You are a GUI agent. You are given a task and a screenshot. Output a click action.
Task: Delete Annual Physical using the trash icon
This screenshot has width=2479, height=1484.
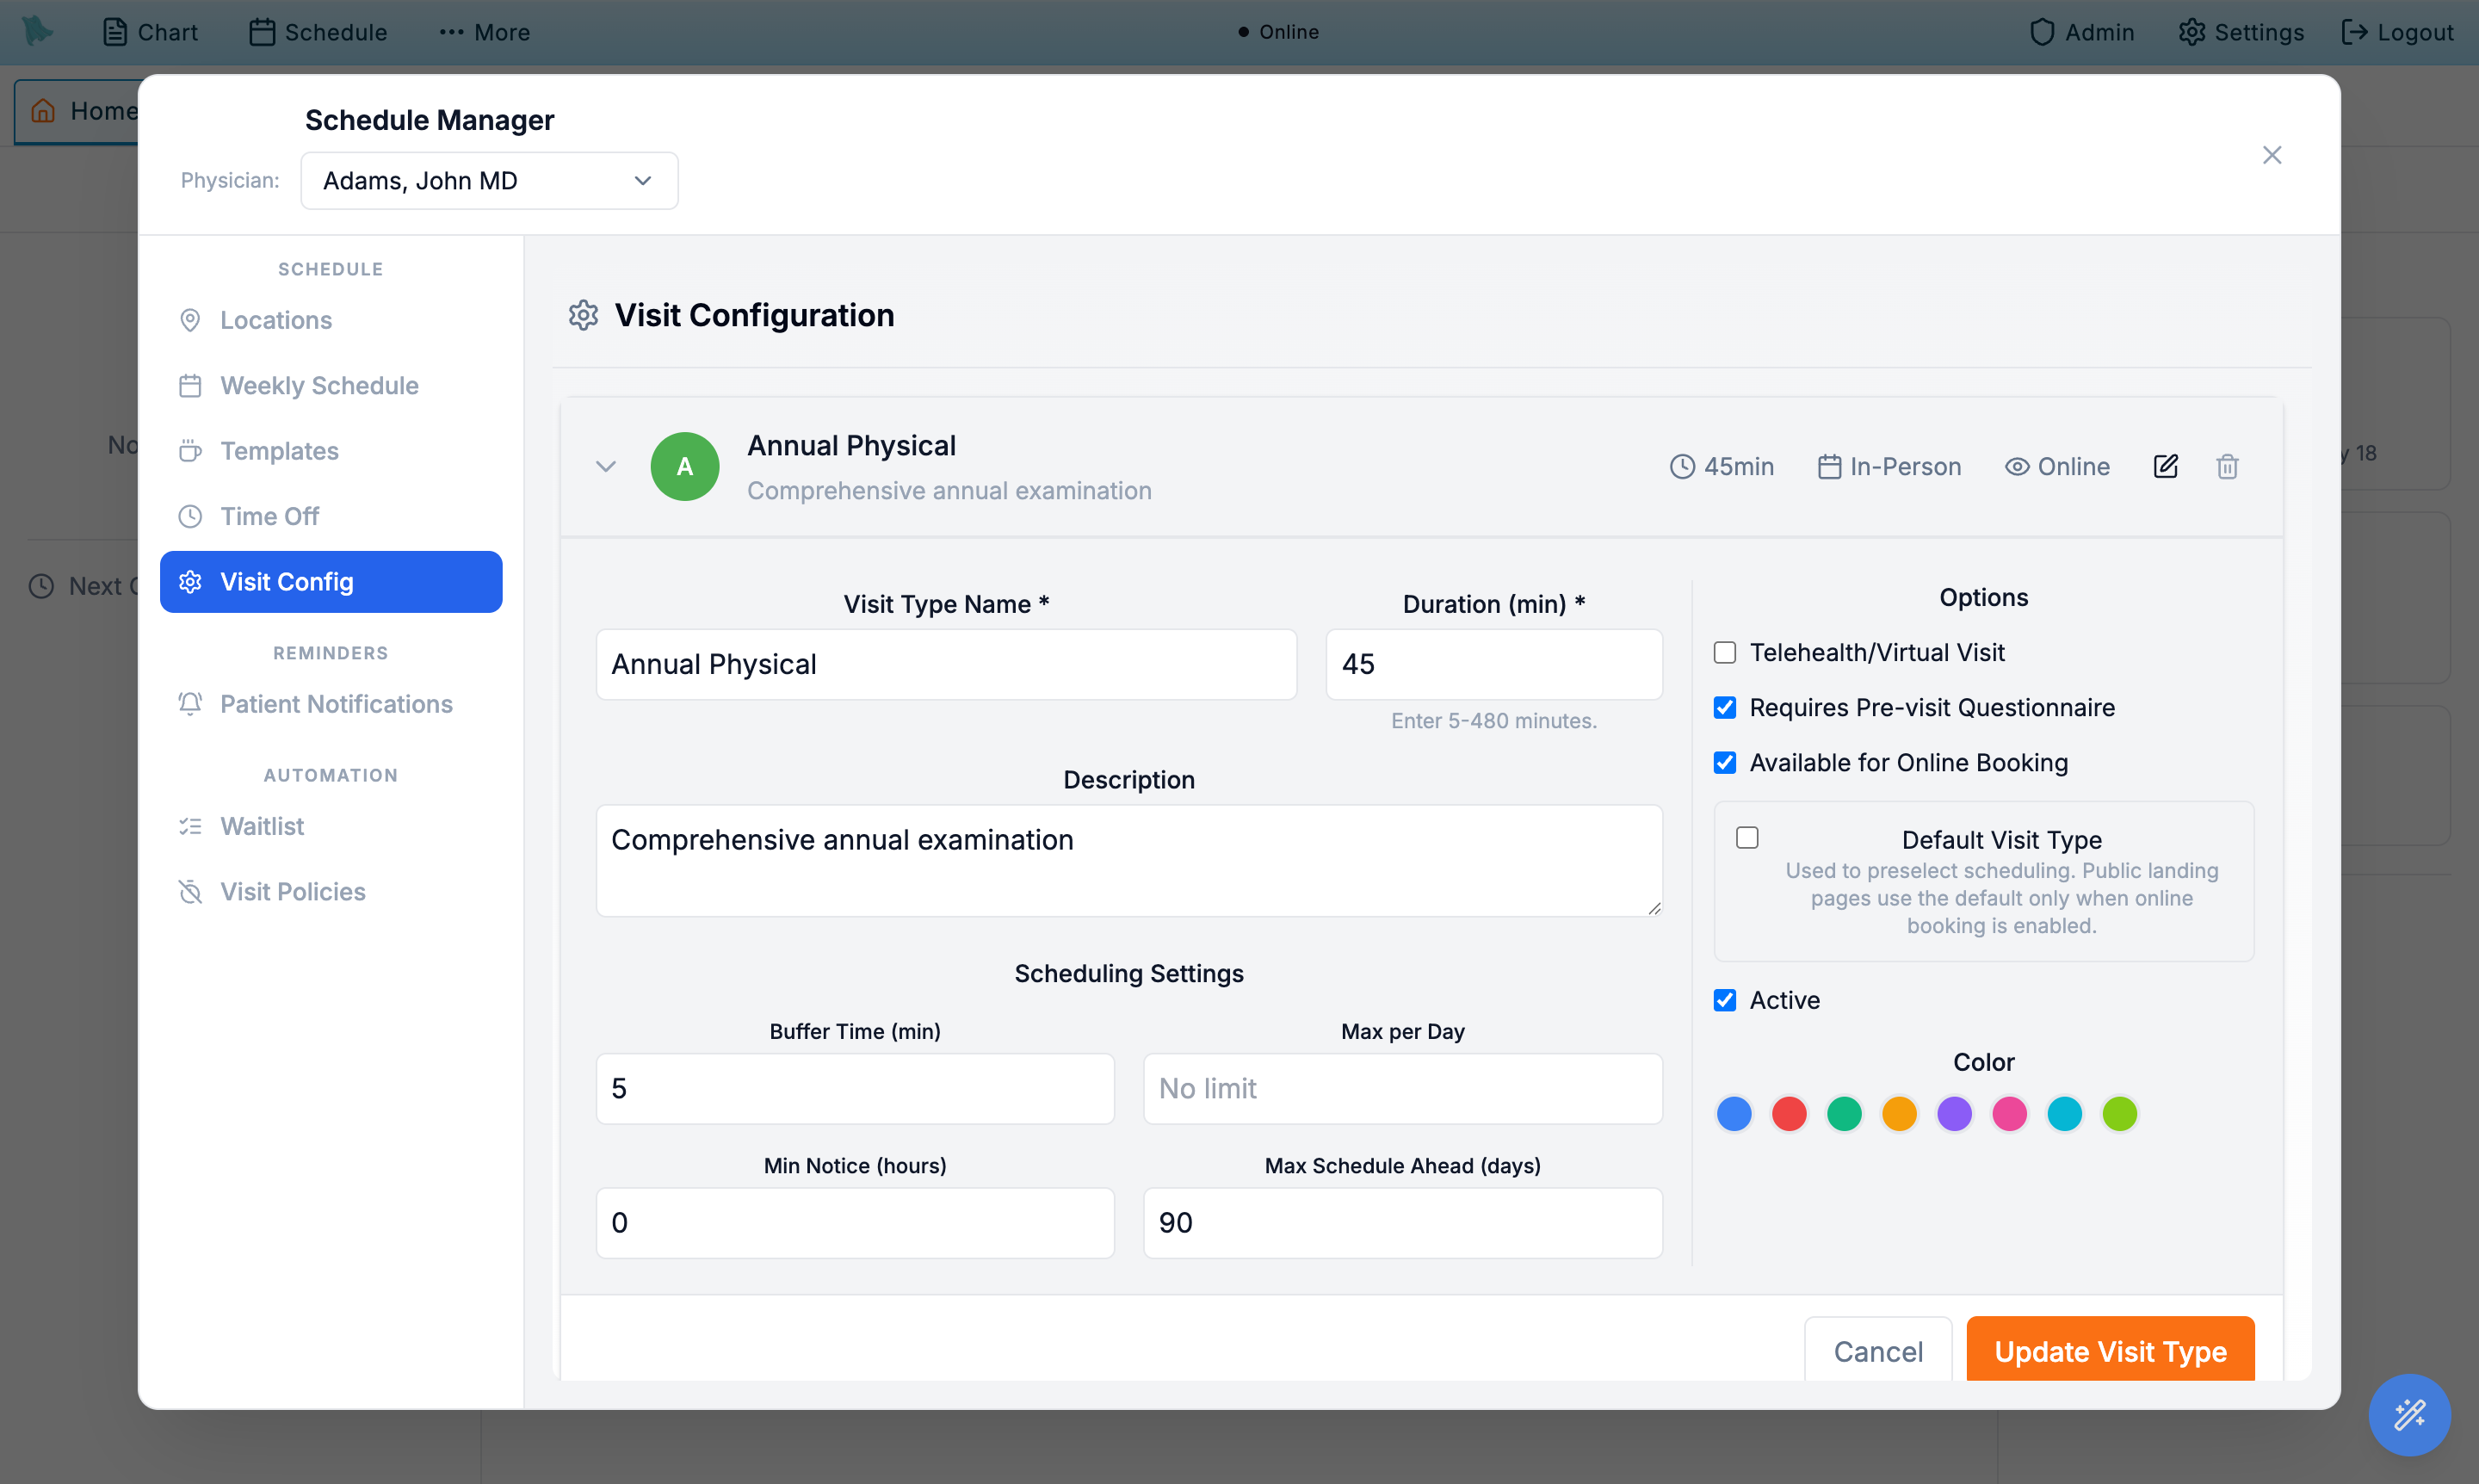(x=2227, y=466)
